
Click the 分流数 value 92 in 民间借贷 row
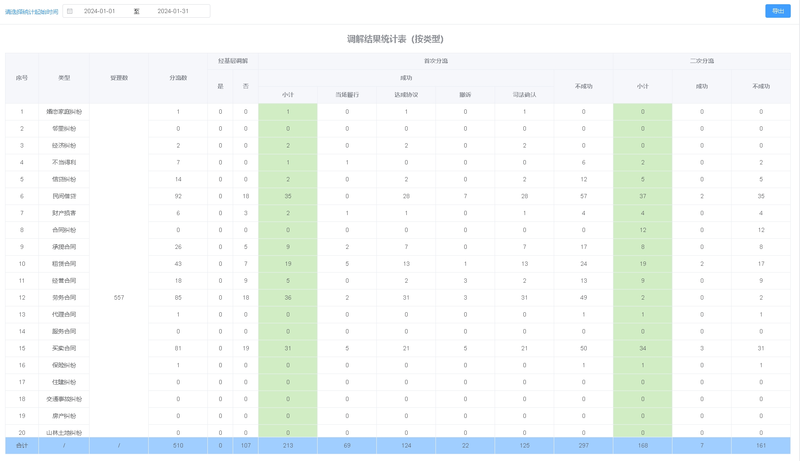178,196
